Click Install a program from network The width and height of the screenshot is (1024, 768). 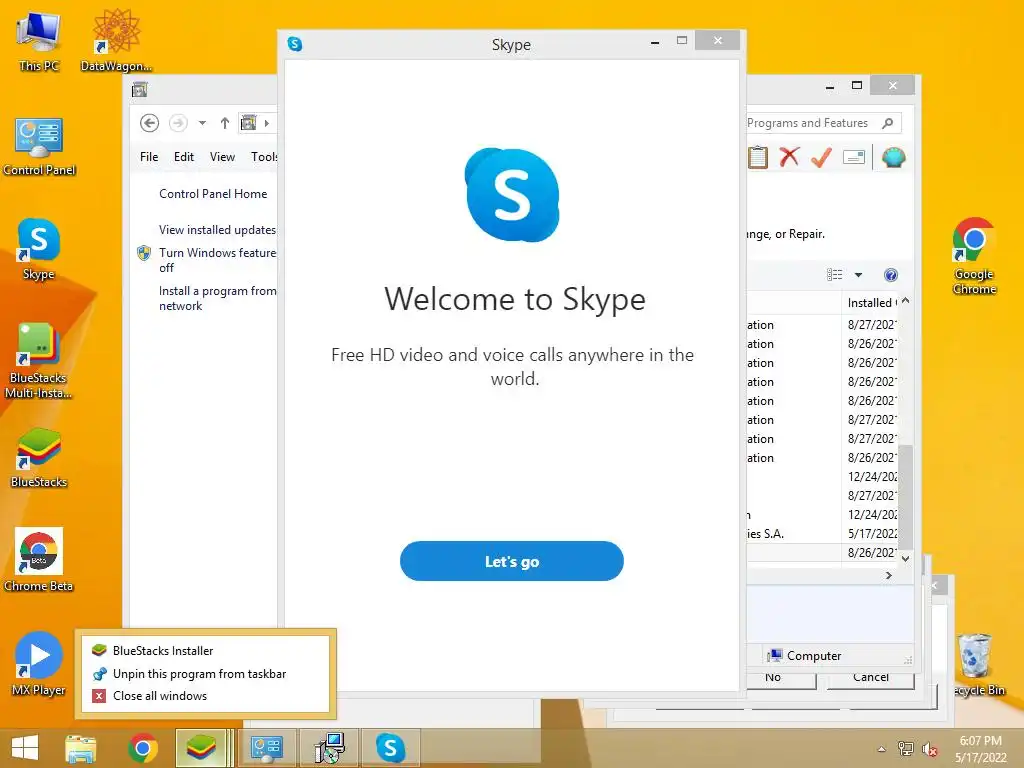[217, 298]
